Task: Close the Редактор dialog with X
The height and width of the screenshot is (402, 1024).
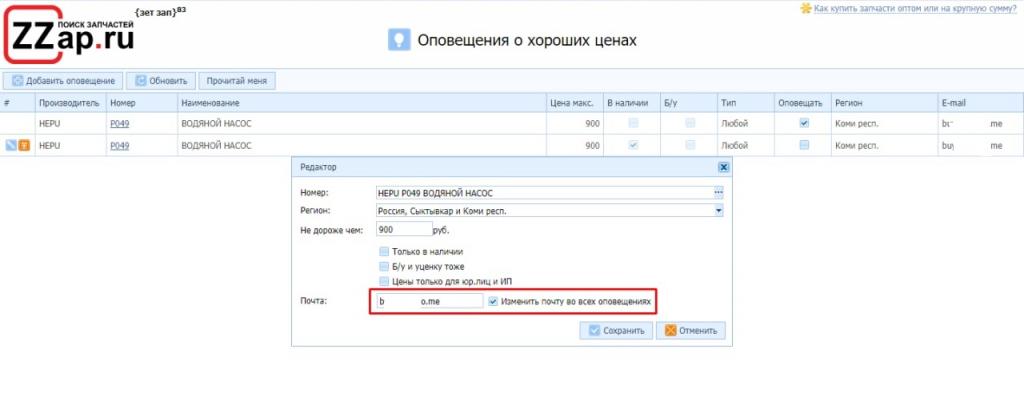Action: [723, 169]
